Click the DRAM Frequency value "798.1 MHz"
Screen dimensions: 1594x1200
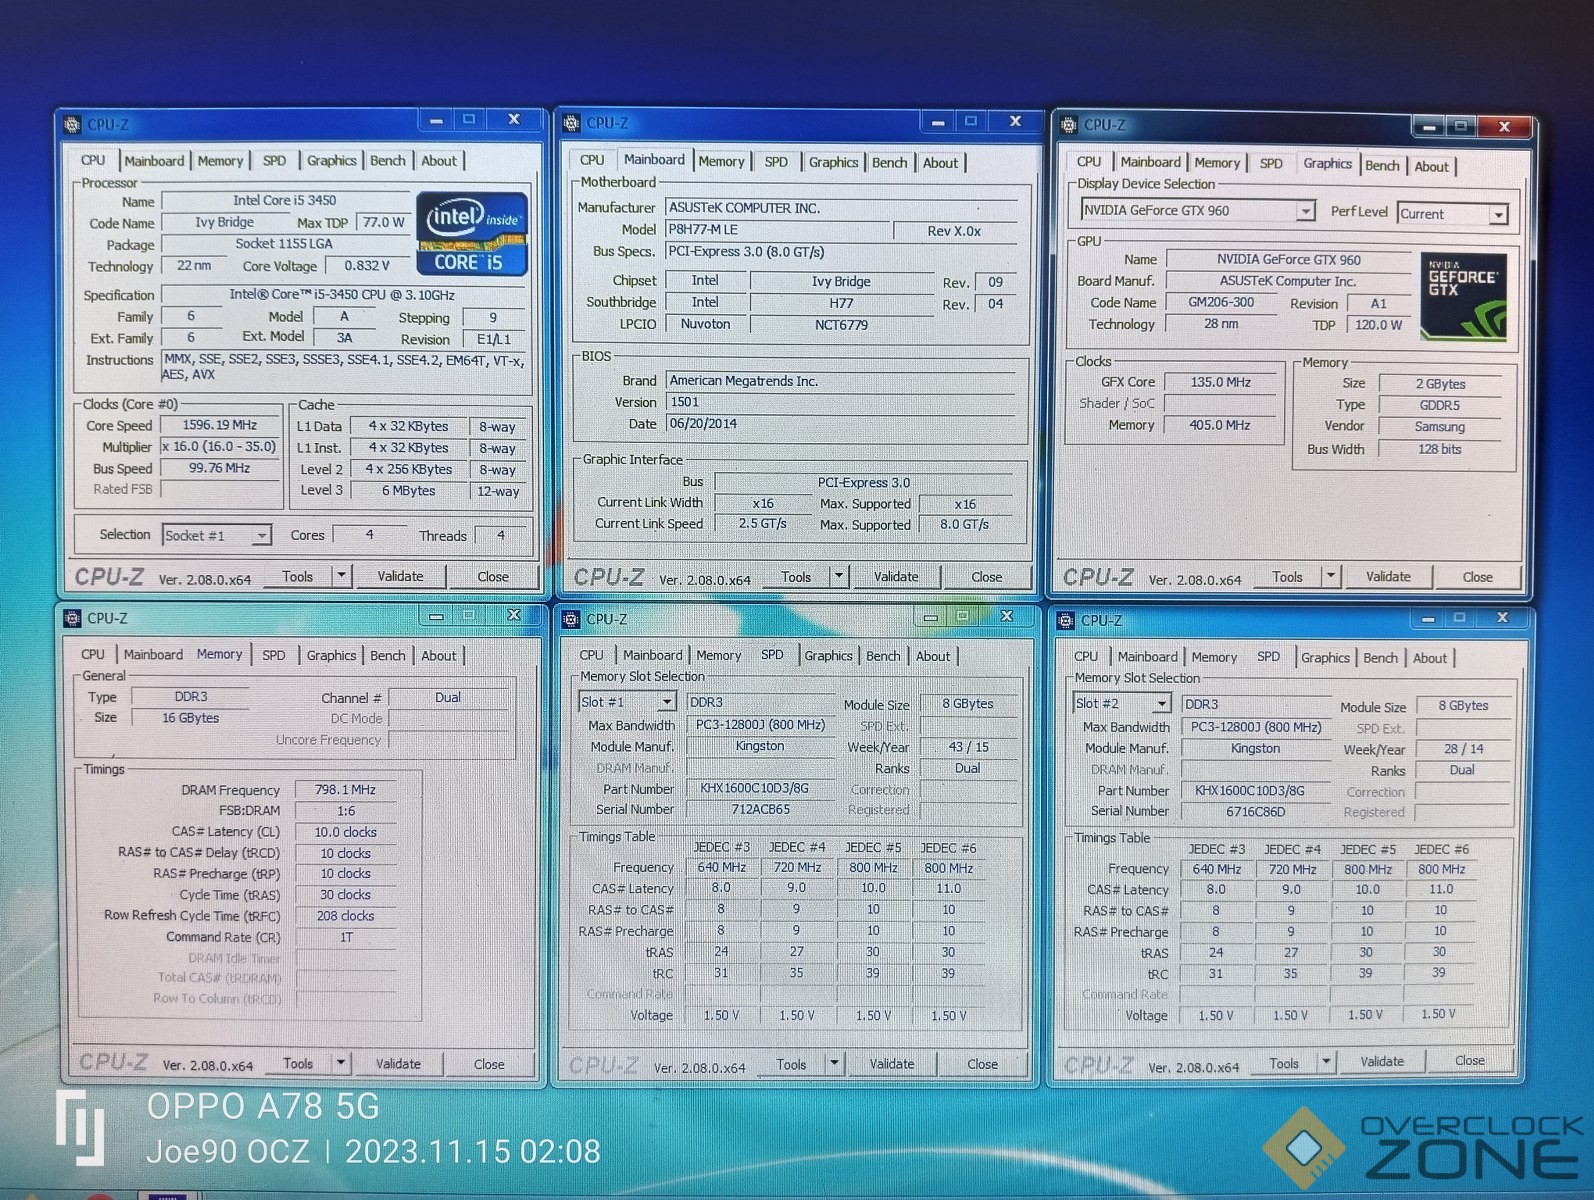pos(345,790)
